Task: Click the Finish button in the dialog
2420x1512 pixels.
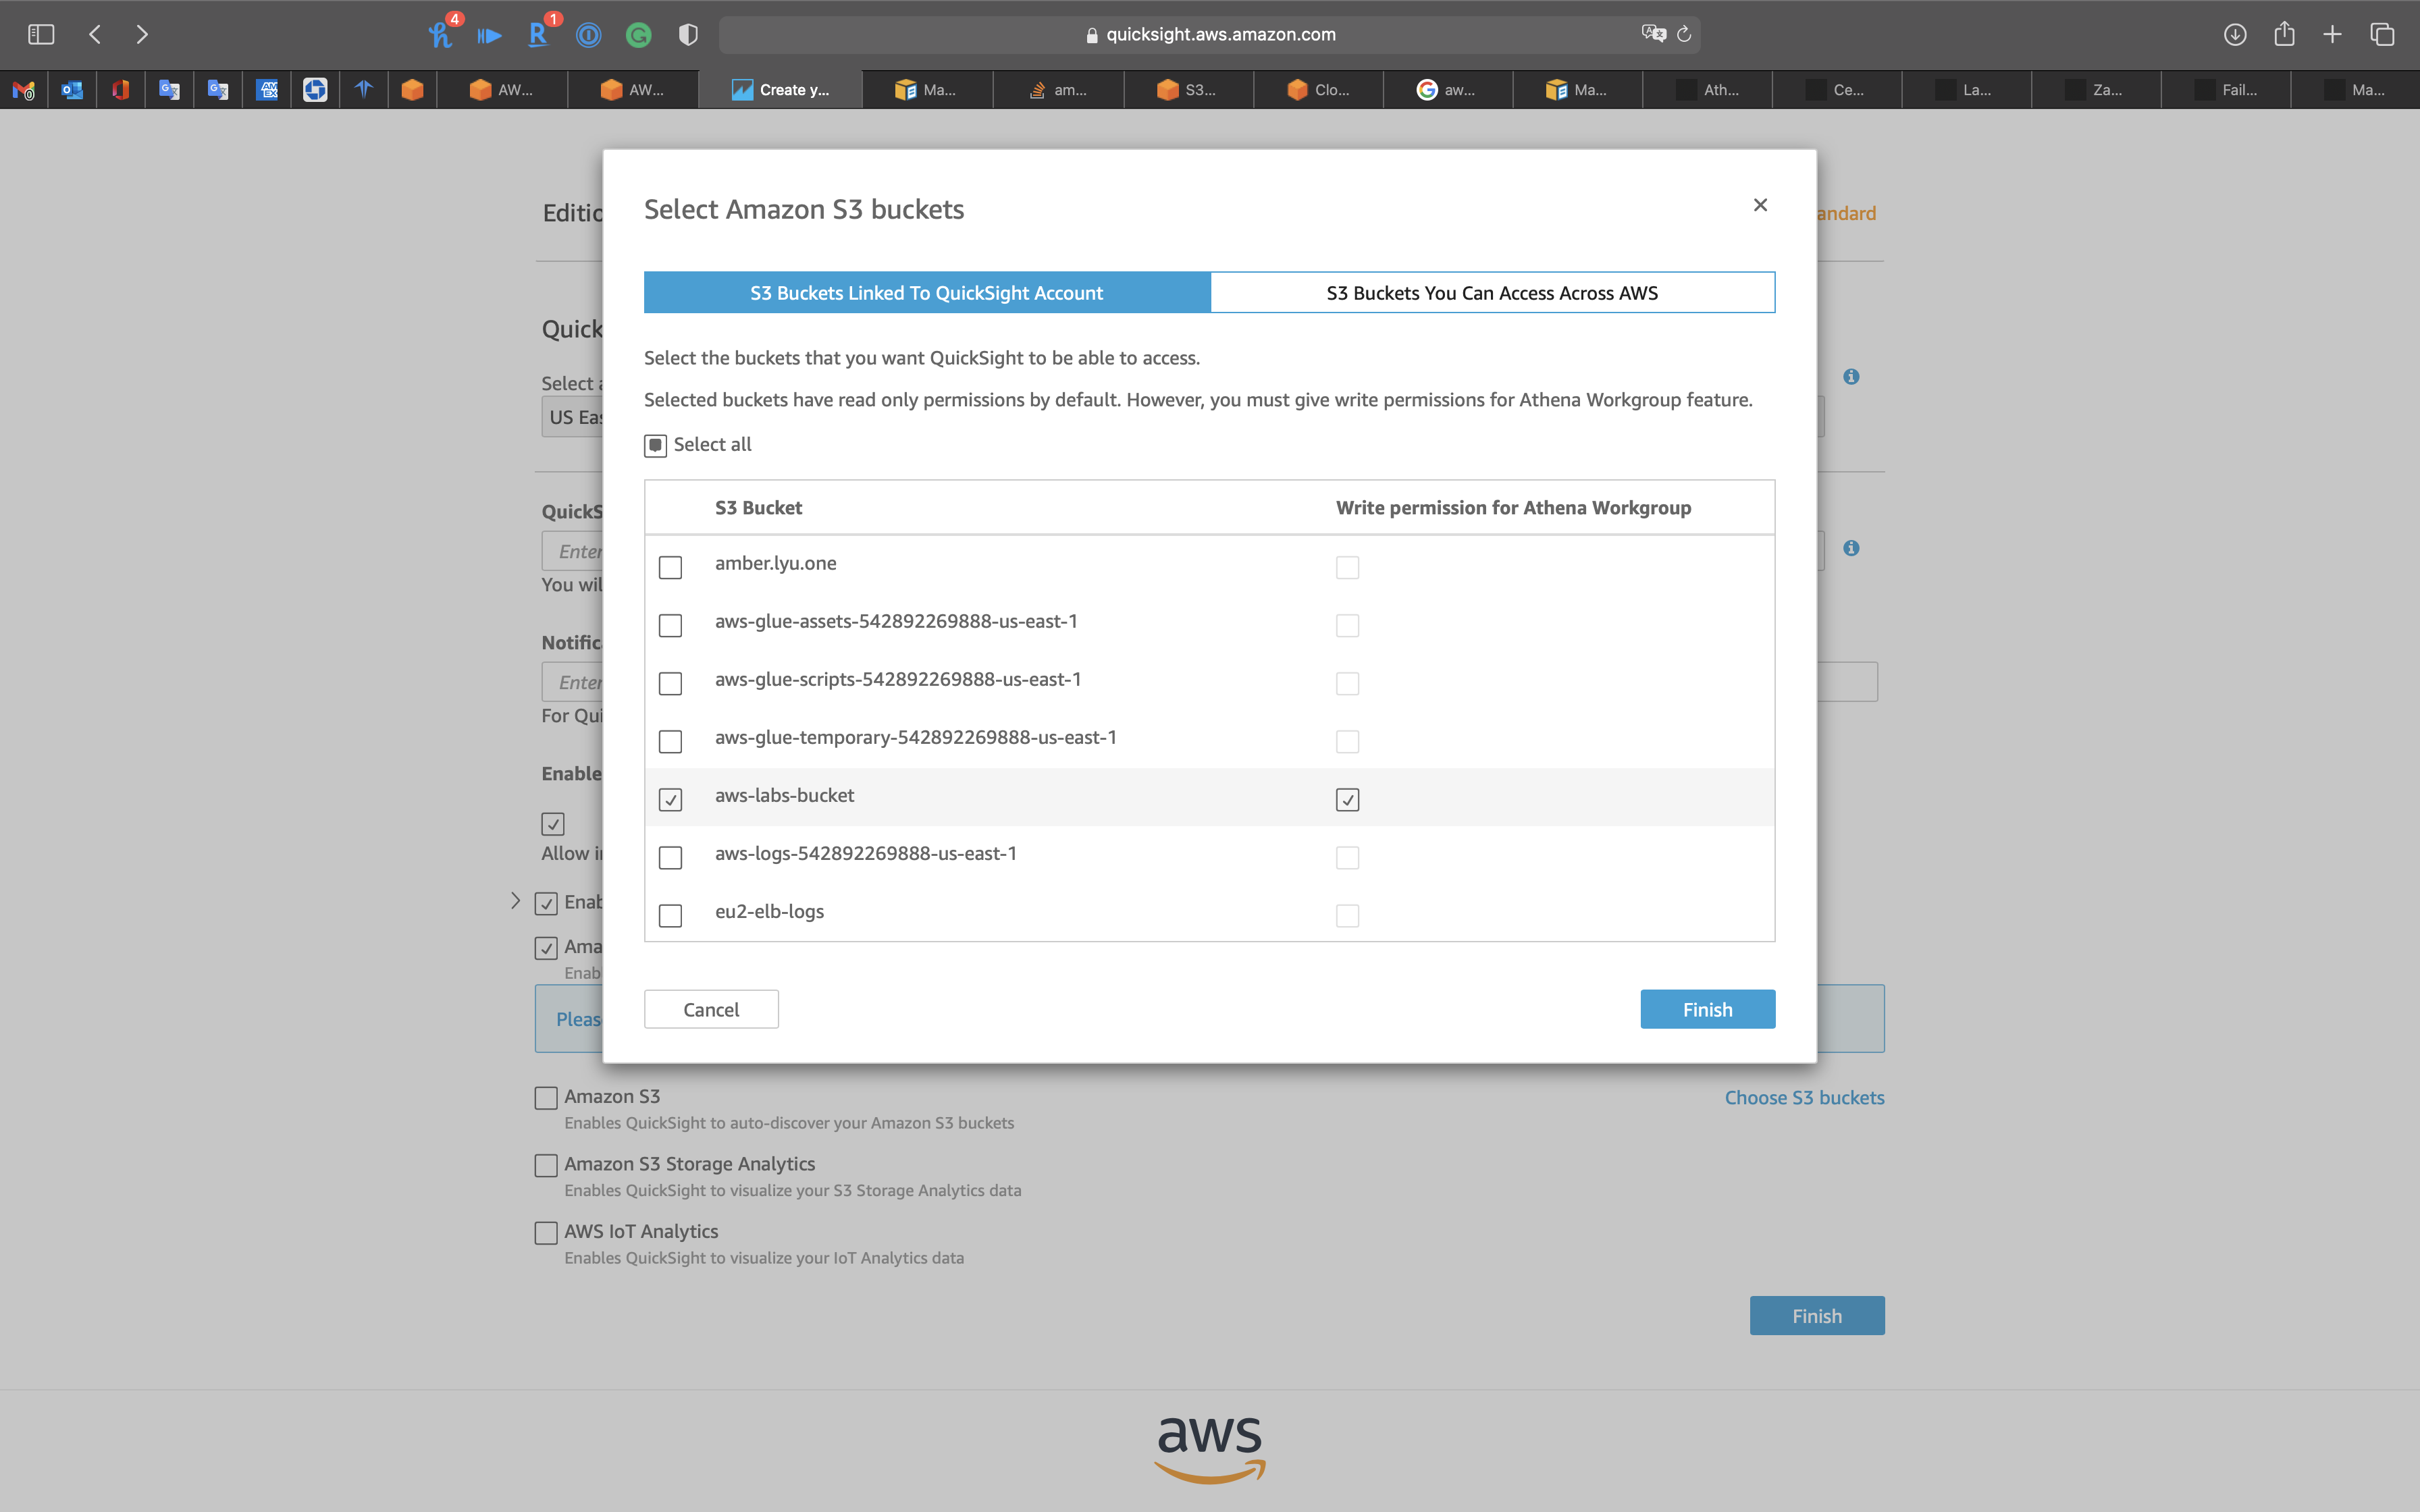Action: [x=1707, y=1009]
